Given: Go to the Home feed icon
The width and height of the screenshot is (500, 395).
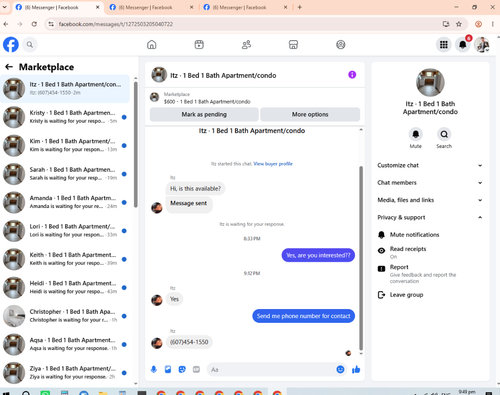Looking at the screenshot, I should [152, 44].
